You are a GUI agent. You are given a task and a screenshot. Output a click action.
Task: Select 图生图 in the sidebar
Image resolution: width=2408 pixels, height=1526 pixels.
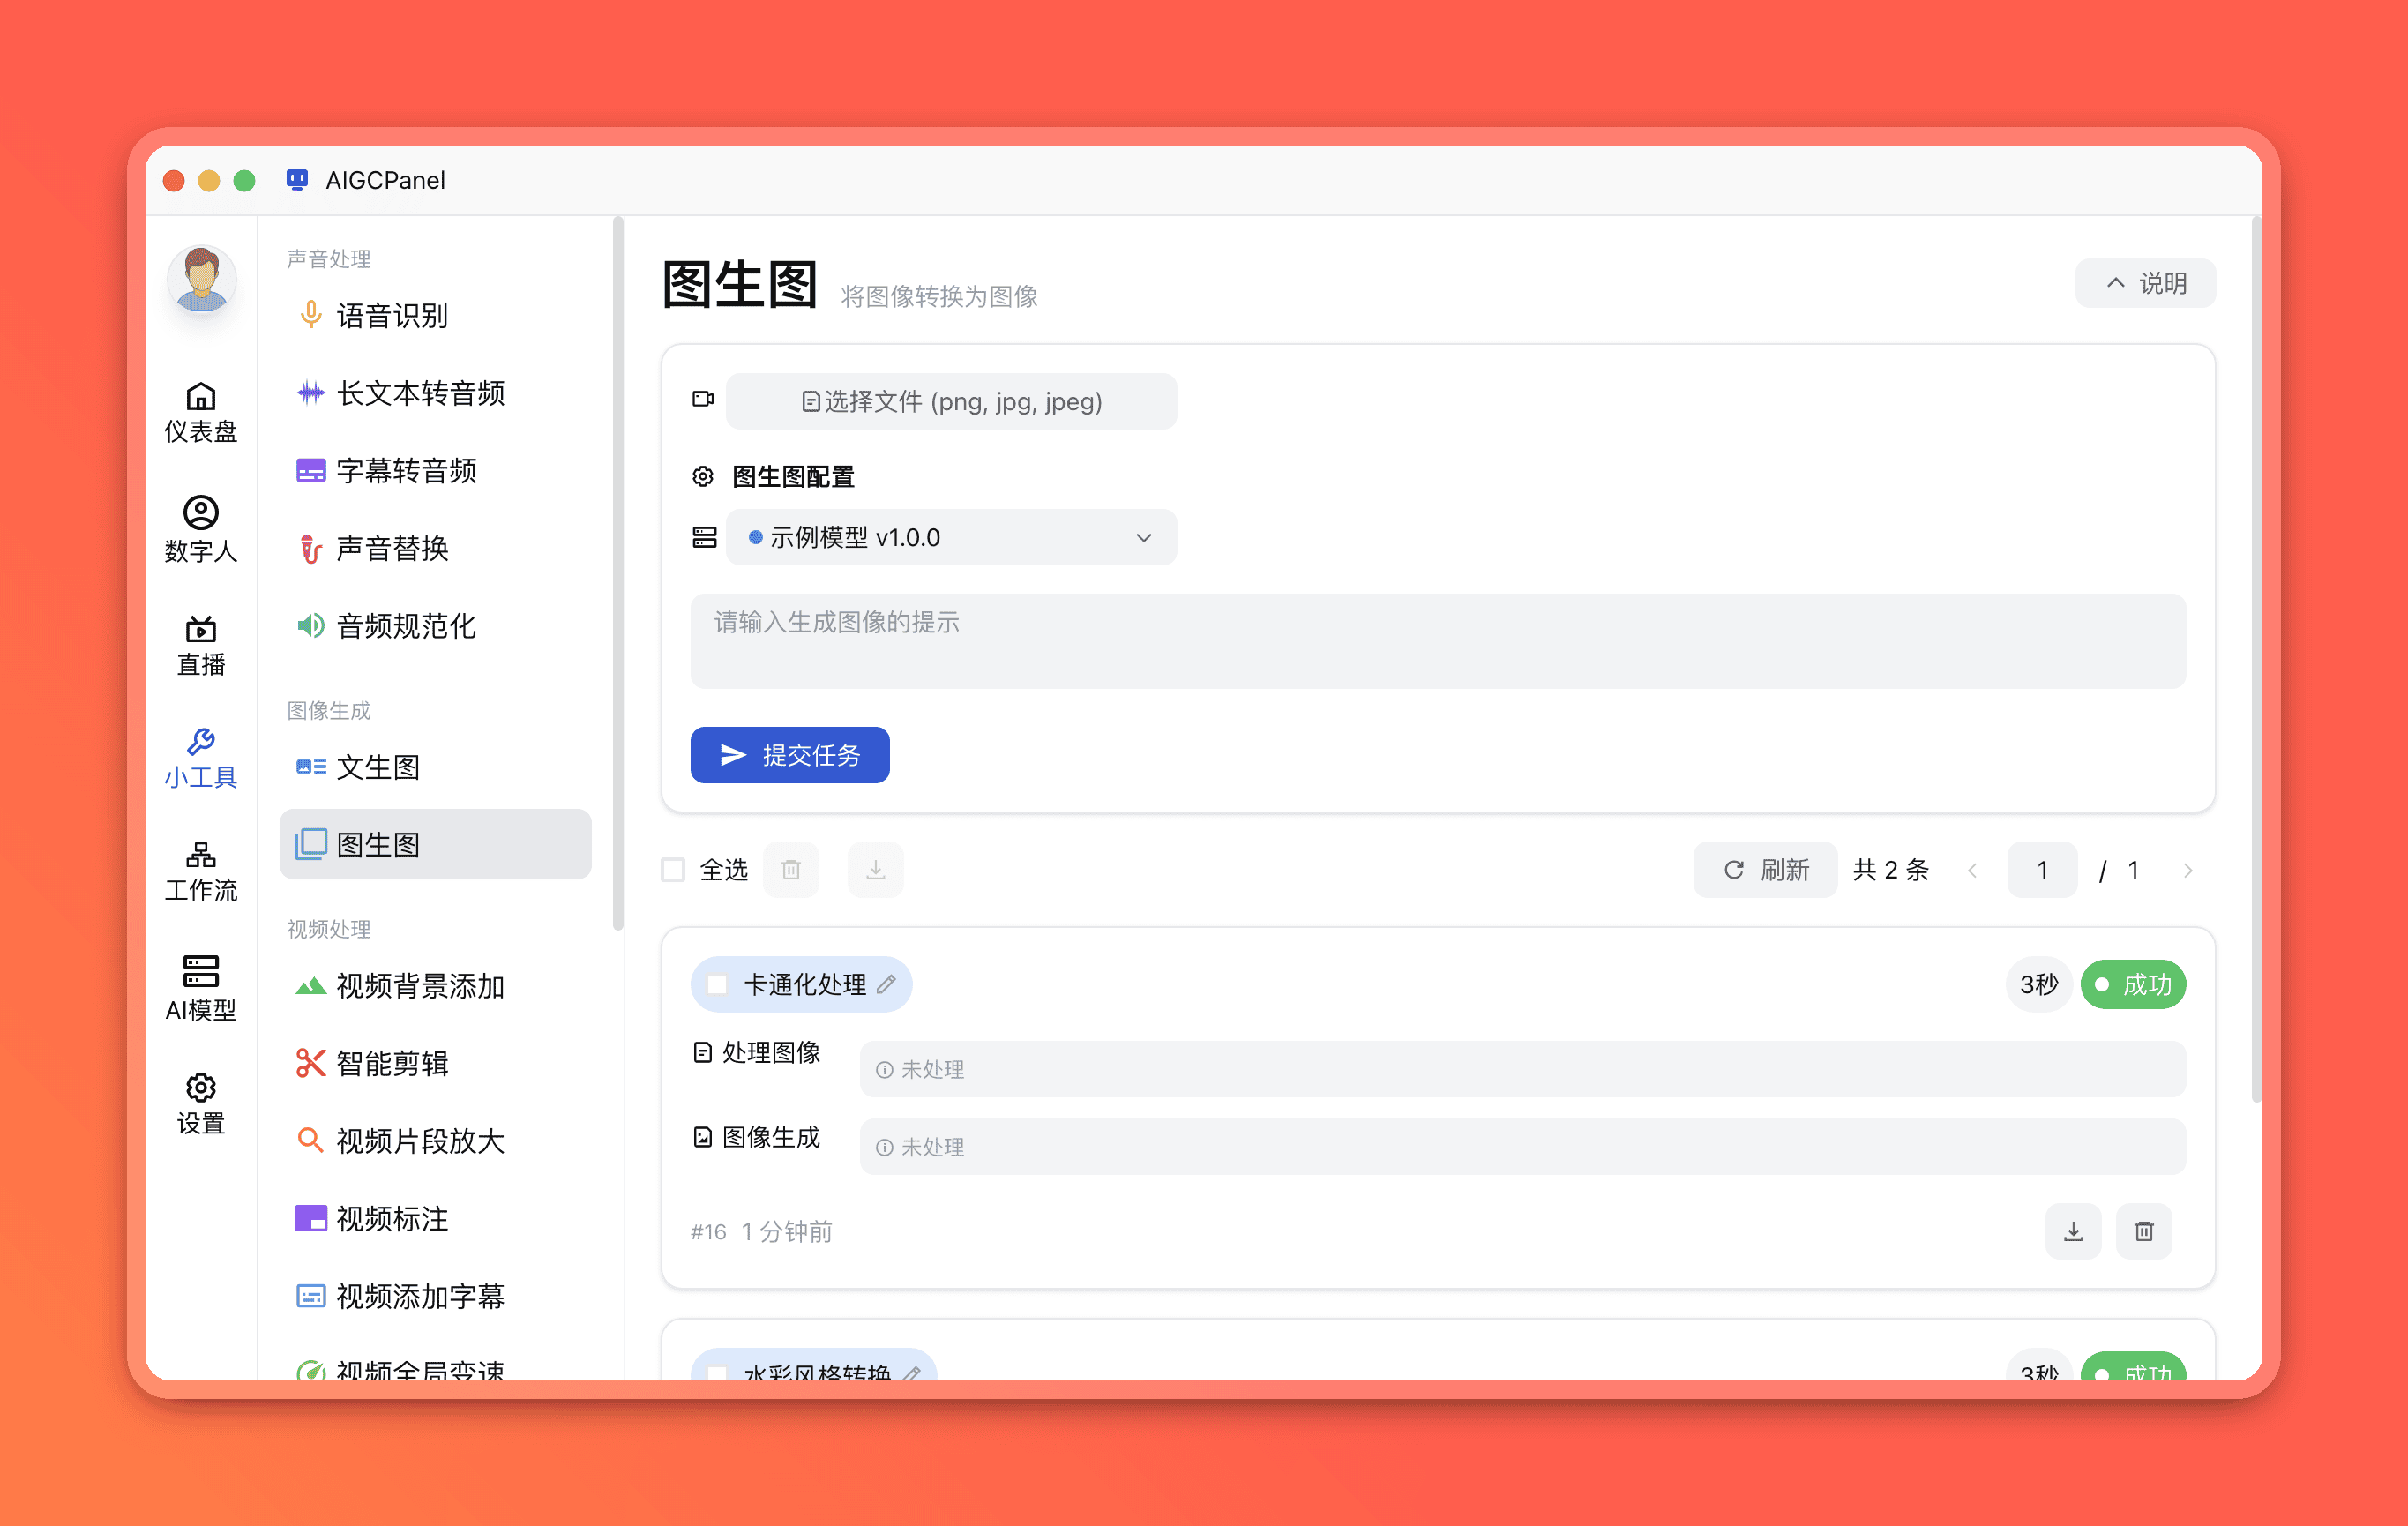click(x=435, y=844)
